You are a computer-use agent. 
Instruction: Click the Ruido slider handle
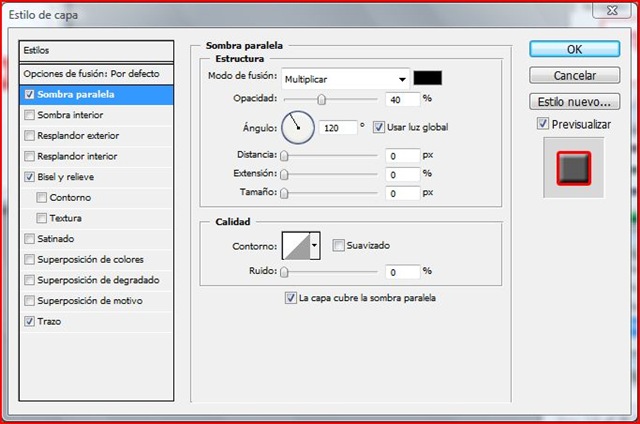pyautogui.click(x=284, y=272)
